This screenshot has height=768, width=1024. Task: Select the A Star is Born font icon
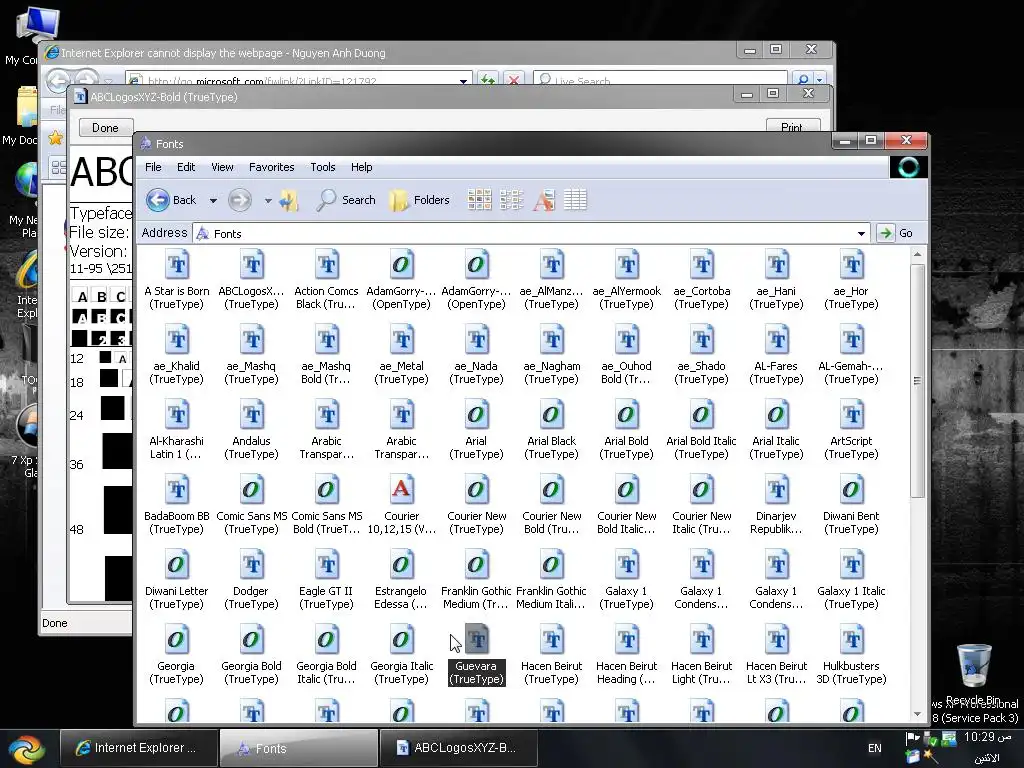(x=177, y=265)
